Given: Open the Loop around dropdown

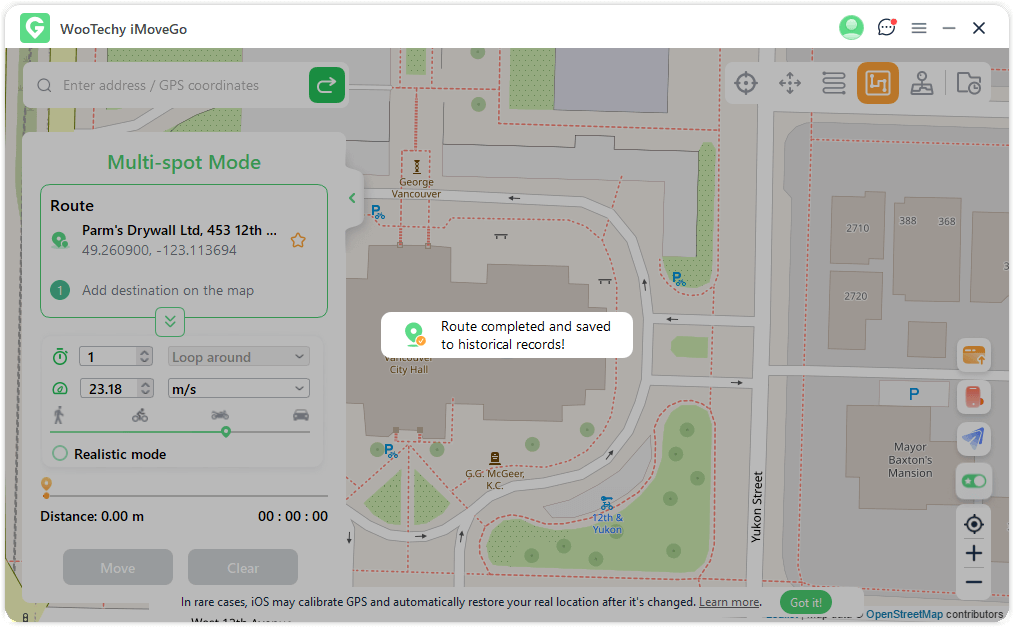Looking at the screenshot, I should point(238,357).
